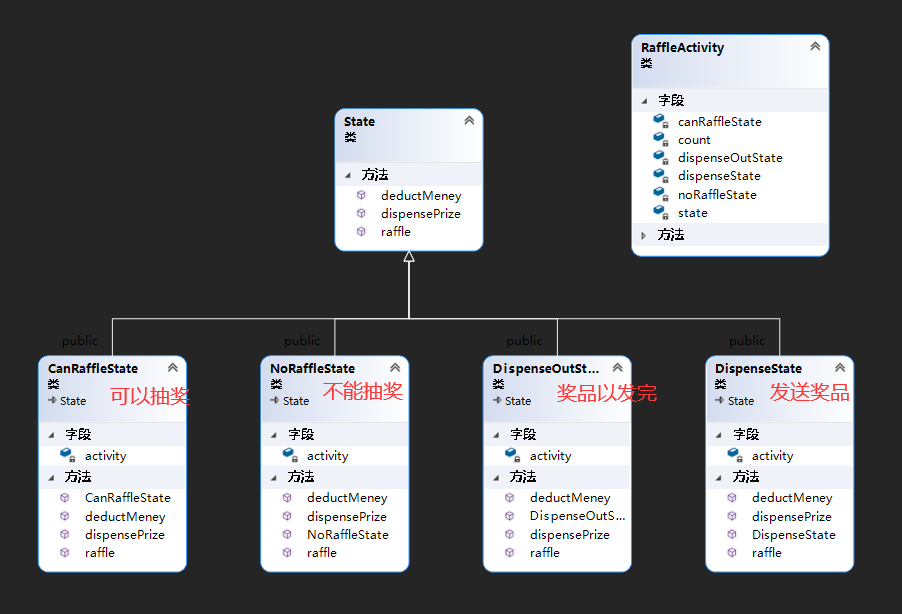902x614 pixels.
Task: Click the NoRaffleState constructor method icon
Action: [x=287, y=534]
